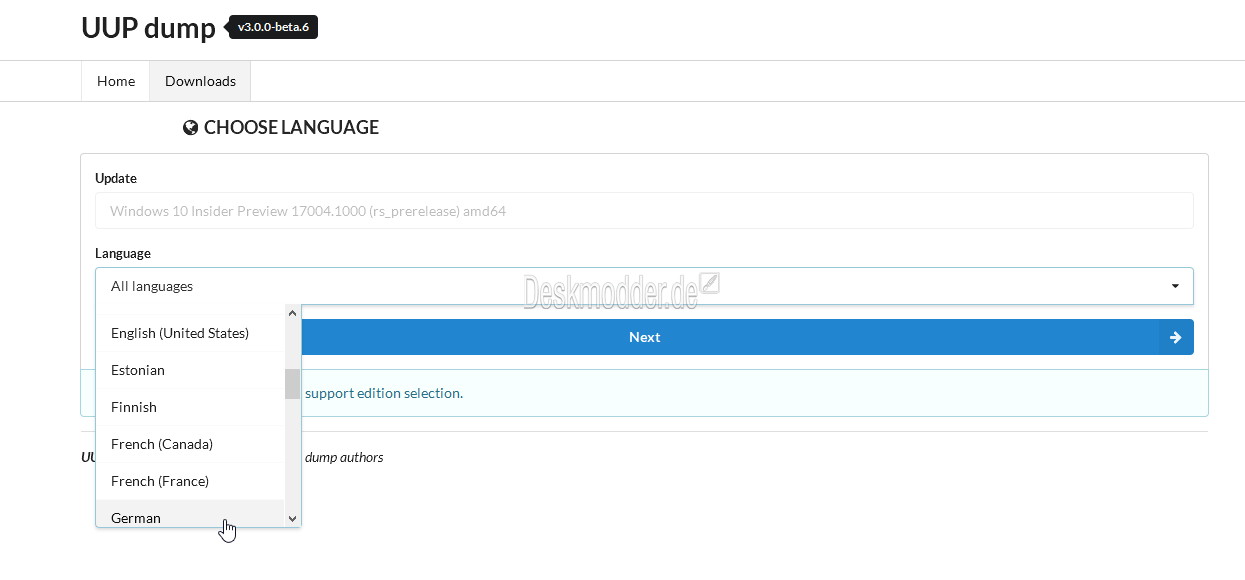Viewport: 1245px width, 580px height.
Task: Click the v3.0.0-beta.6 version badge
Action: tap(273, 27)
